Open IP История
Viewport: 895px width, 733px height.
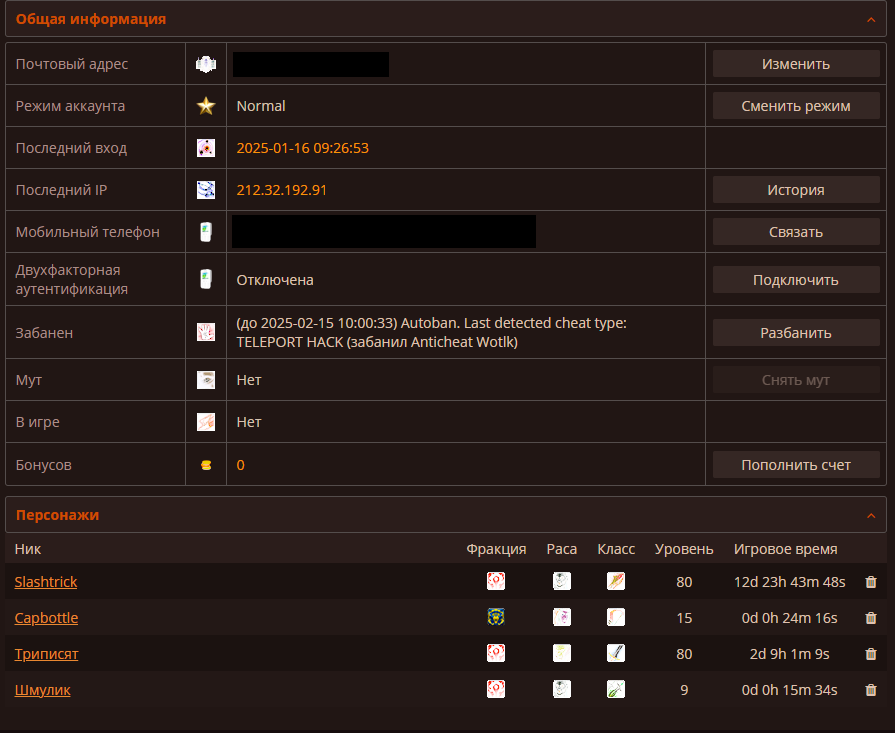796,190
